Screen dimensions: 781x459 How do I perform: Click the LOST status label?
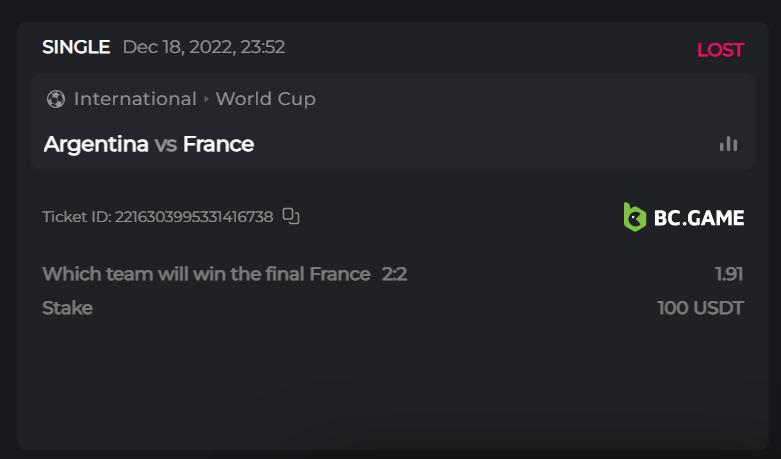click(720, 50)
